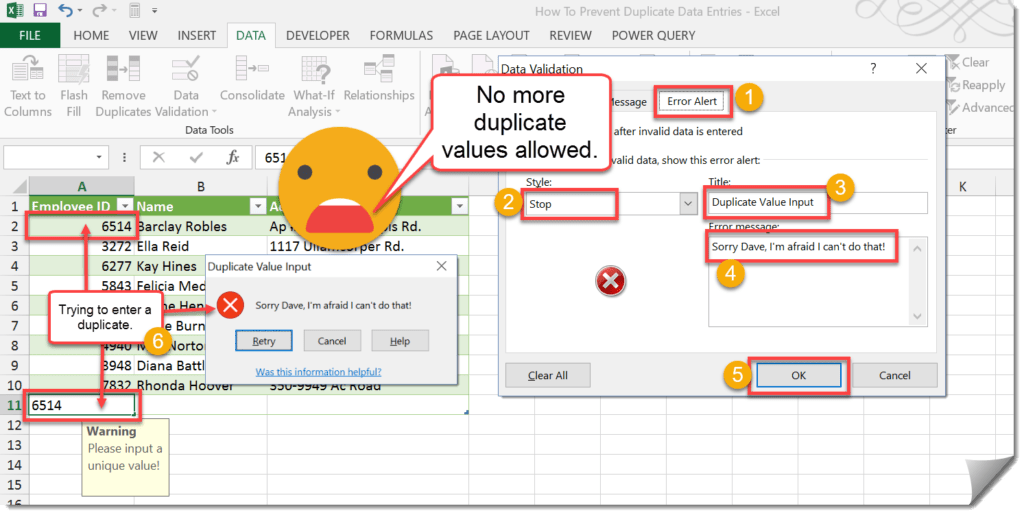1024x515 pixels.
Task: Click Cancel in the Duplicate Value Input alert
Action: [x=332, y=341]
